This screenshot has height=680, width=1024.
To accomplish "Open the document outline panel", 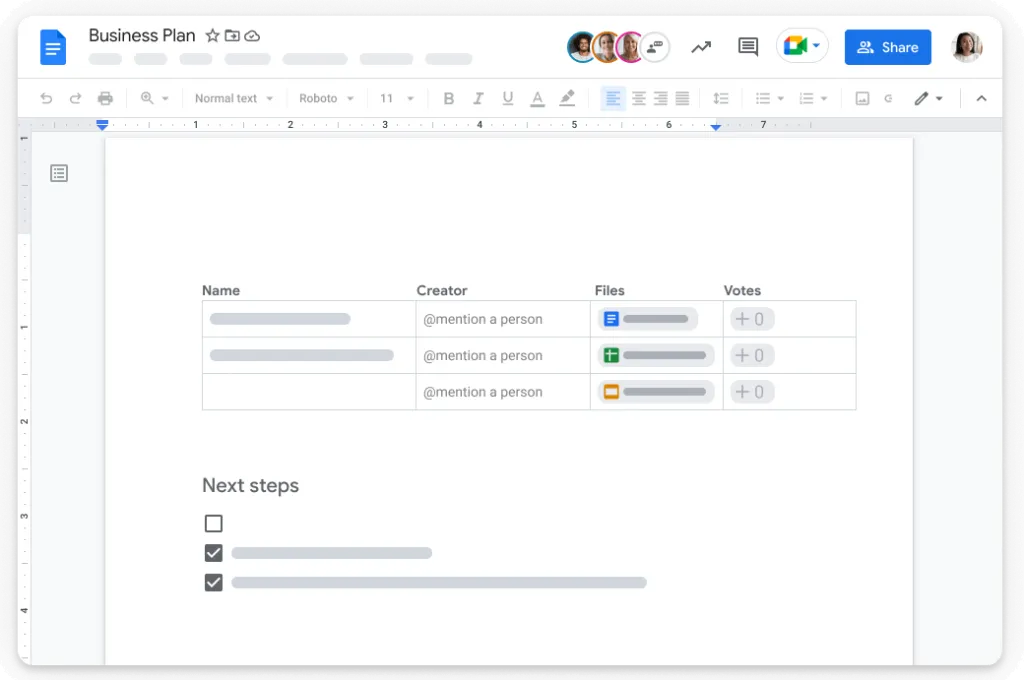I will click(58, 173).
